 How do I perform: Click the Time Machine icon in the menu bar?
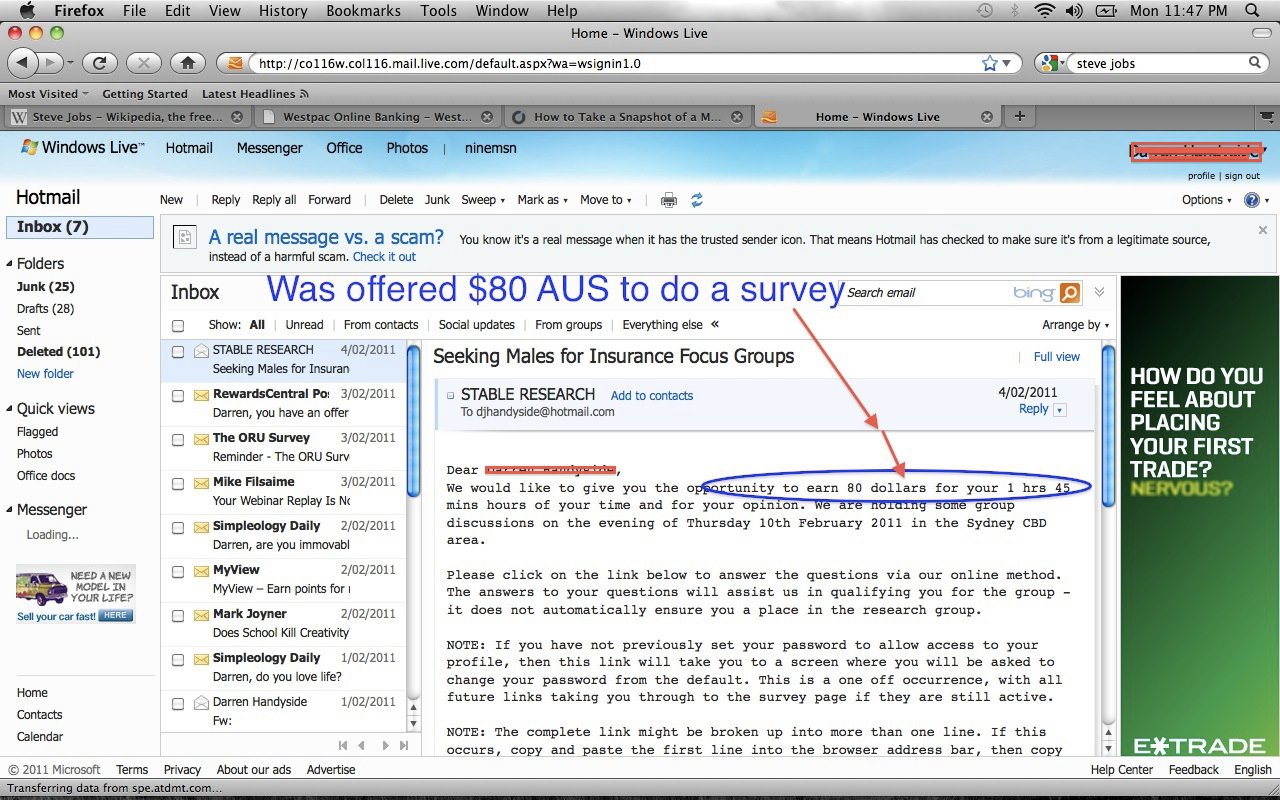[985, 11]
